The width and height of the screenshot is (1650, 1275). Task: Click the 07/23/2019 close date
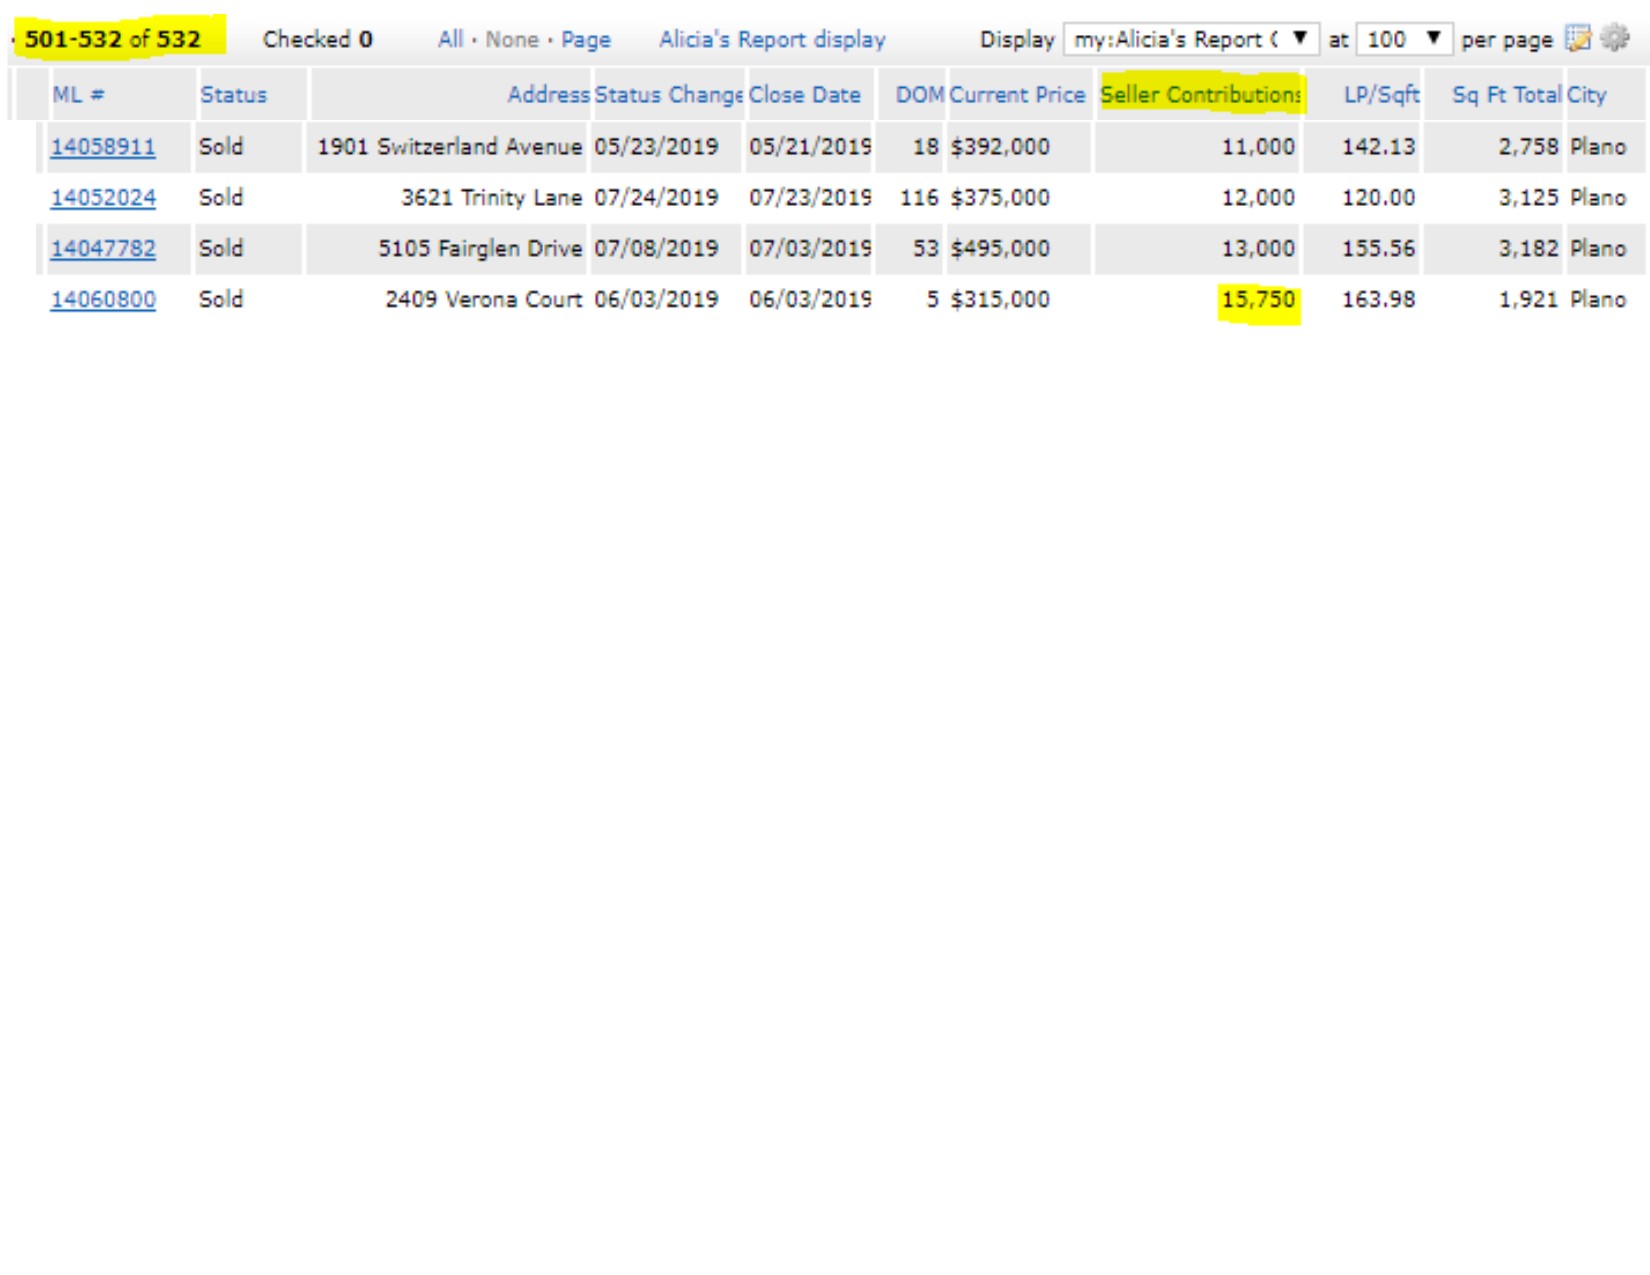(810, 198)
